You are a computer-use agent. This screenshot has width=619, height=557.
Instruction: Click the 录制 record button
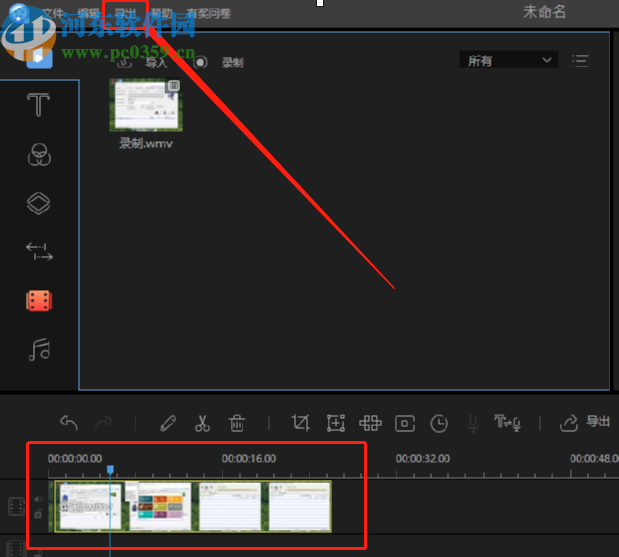pos(233,62)
